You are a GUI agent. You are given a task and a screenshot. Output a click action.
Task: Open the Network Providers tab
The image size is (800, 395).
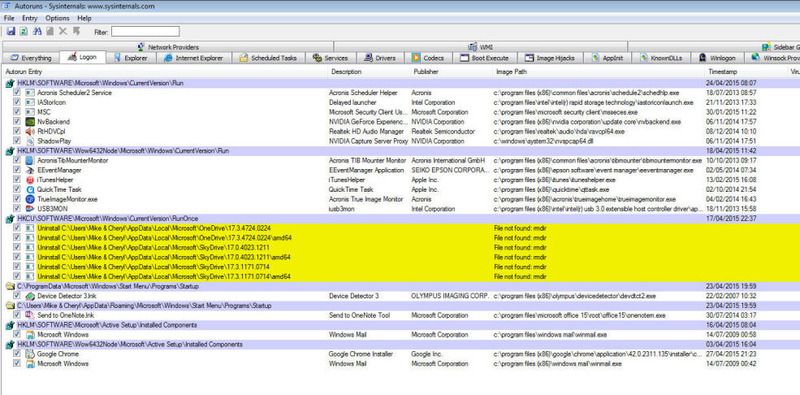point(167,47)
